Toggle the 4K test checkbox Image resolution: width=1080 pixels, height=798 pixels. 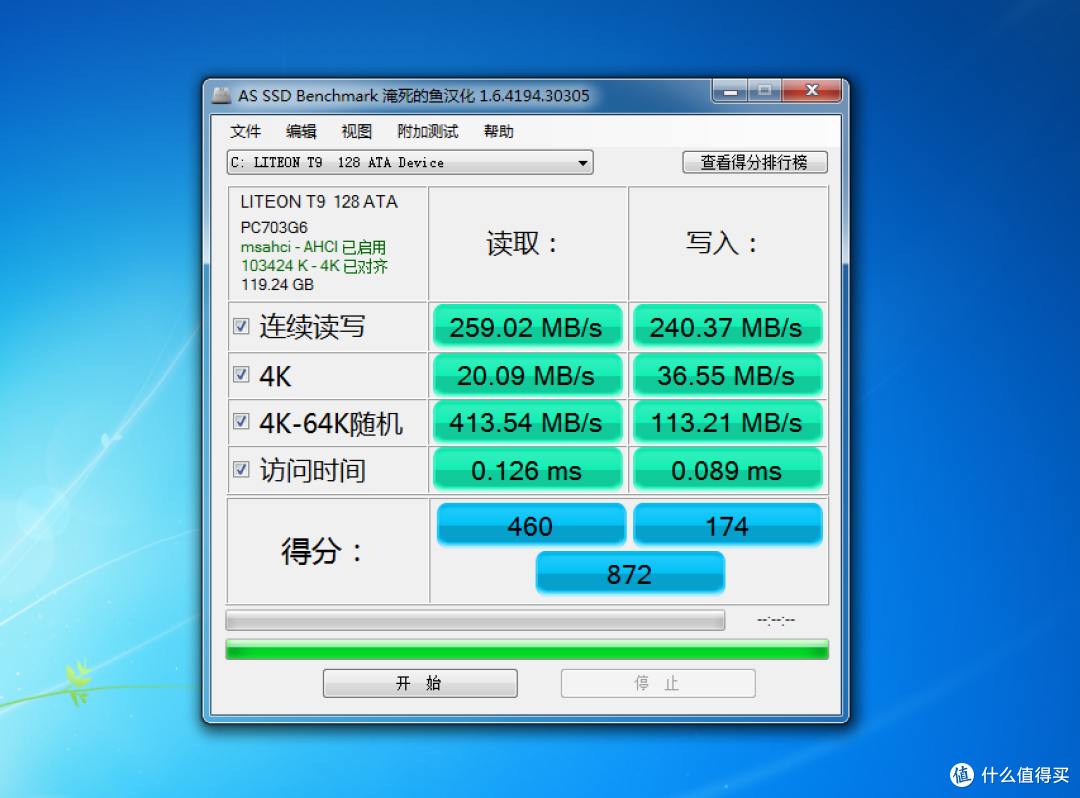pos(241,375)
